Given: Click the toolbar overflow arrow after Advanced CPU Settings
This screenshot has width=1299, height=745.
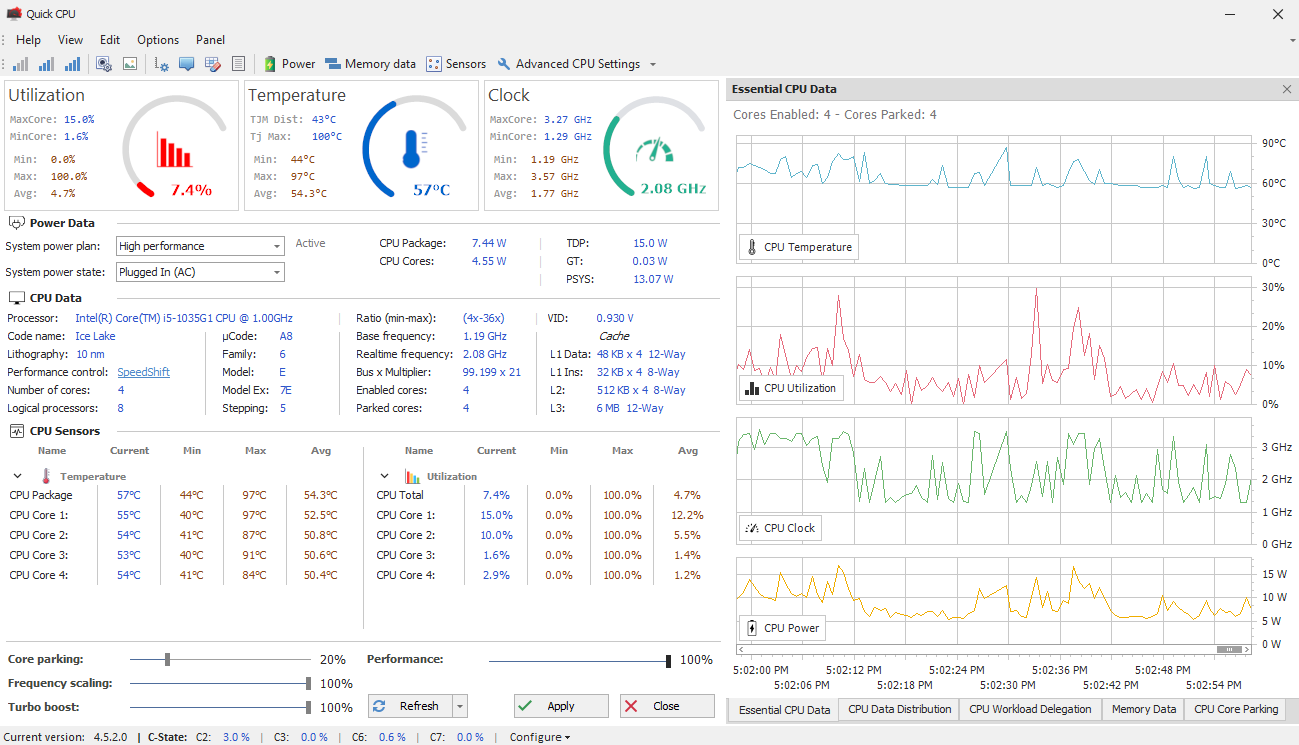Looking at the screenshot, I should (x=653, y=65).
